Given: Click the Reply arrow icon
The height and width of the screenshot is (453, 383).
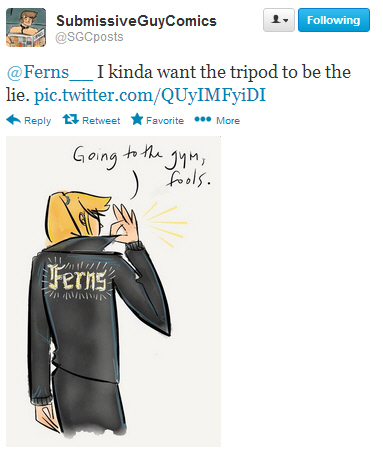Looking at the screenshot, I should (13, 120).
